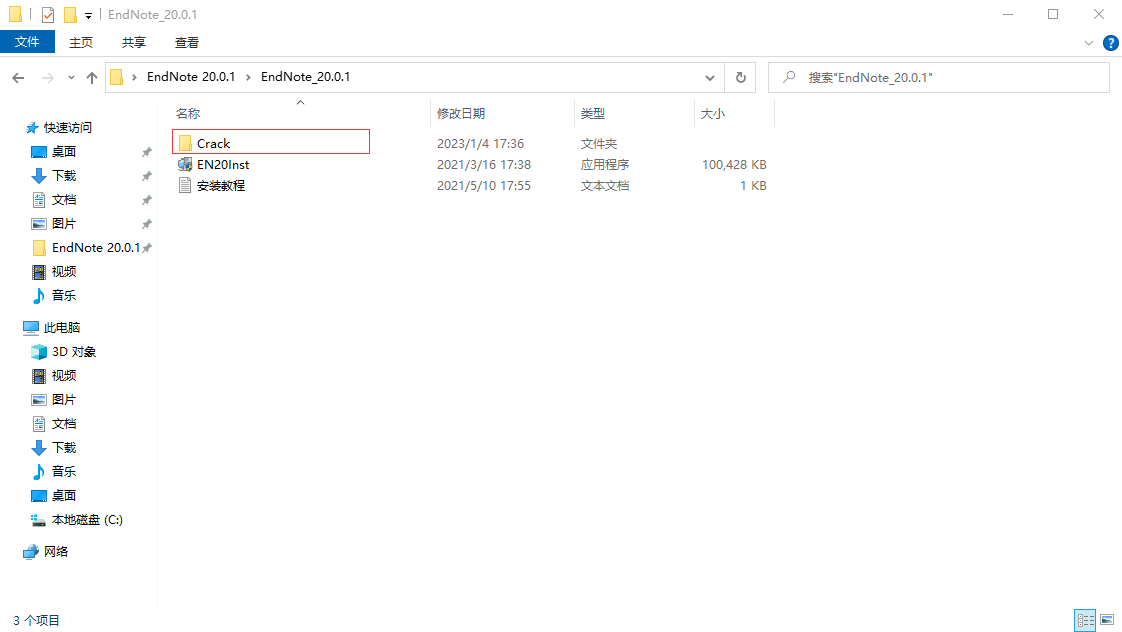
Task: Click the 1 KB size cell
Action: click(753, 185)
